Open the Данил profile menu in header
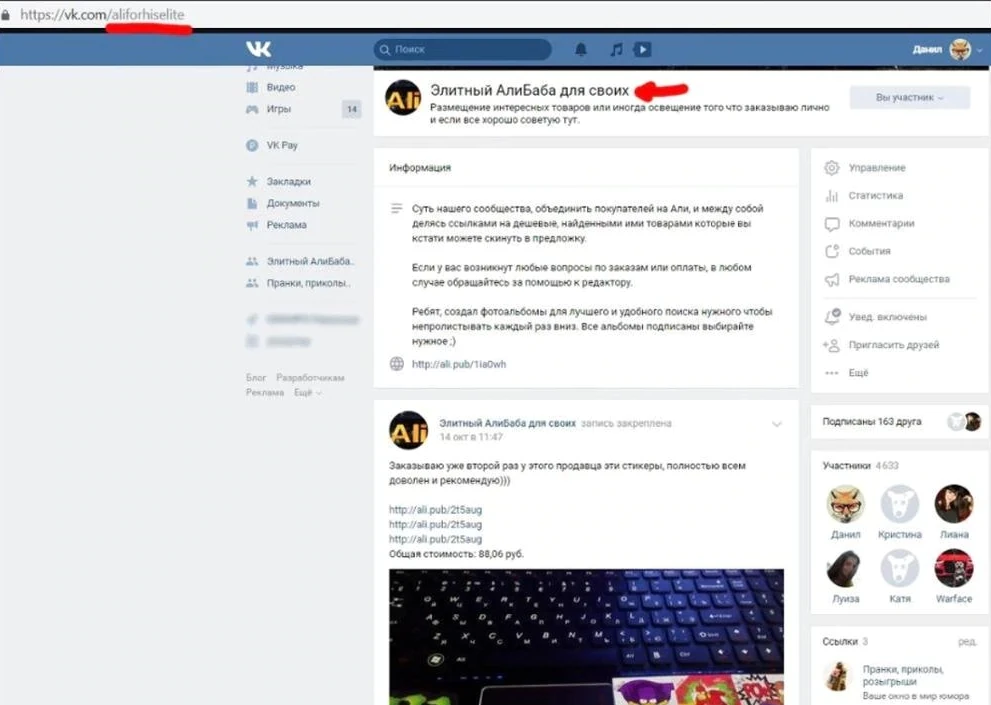 coord(947,49)
